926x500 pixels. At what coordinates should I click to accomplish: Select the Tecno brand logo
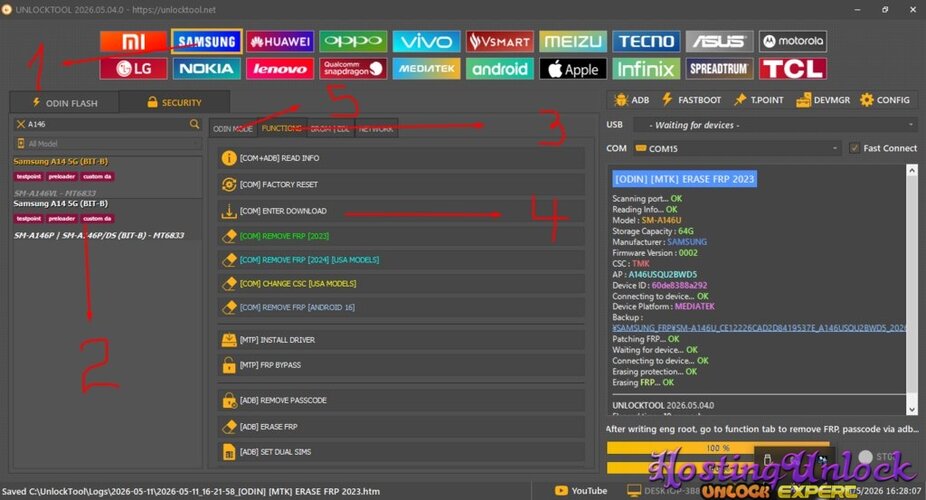[646, 41]
